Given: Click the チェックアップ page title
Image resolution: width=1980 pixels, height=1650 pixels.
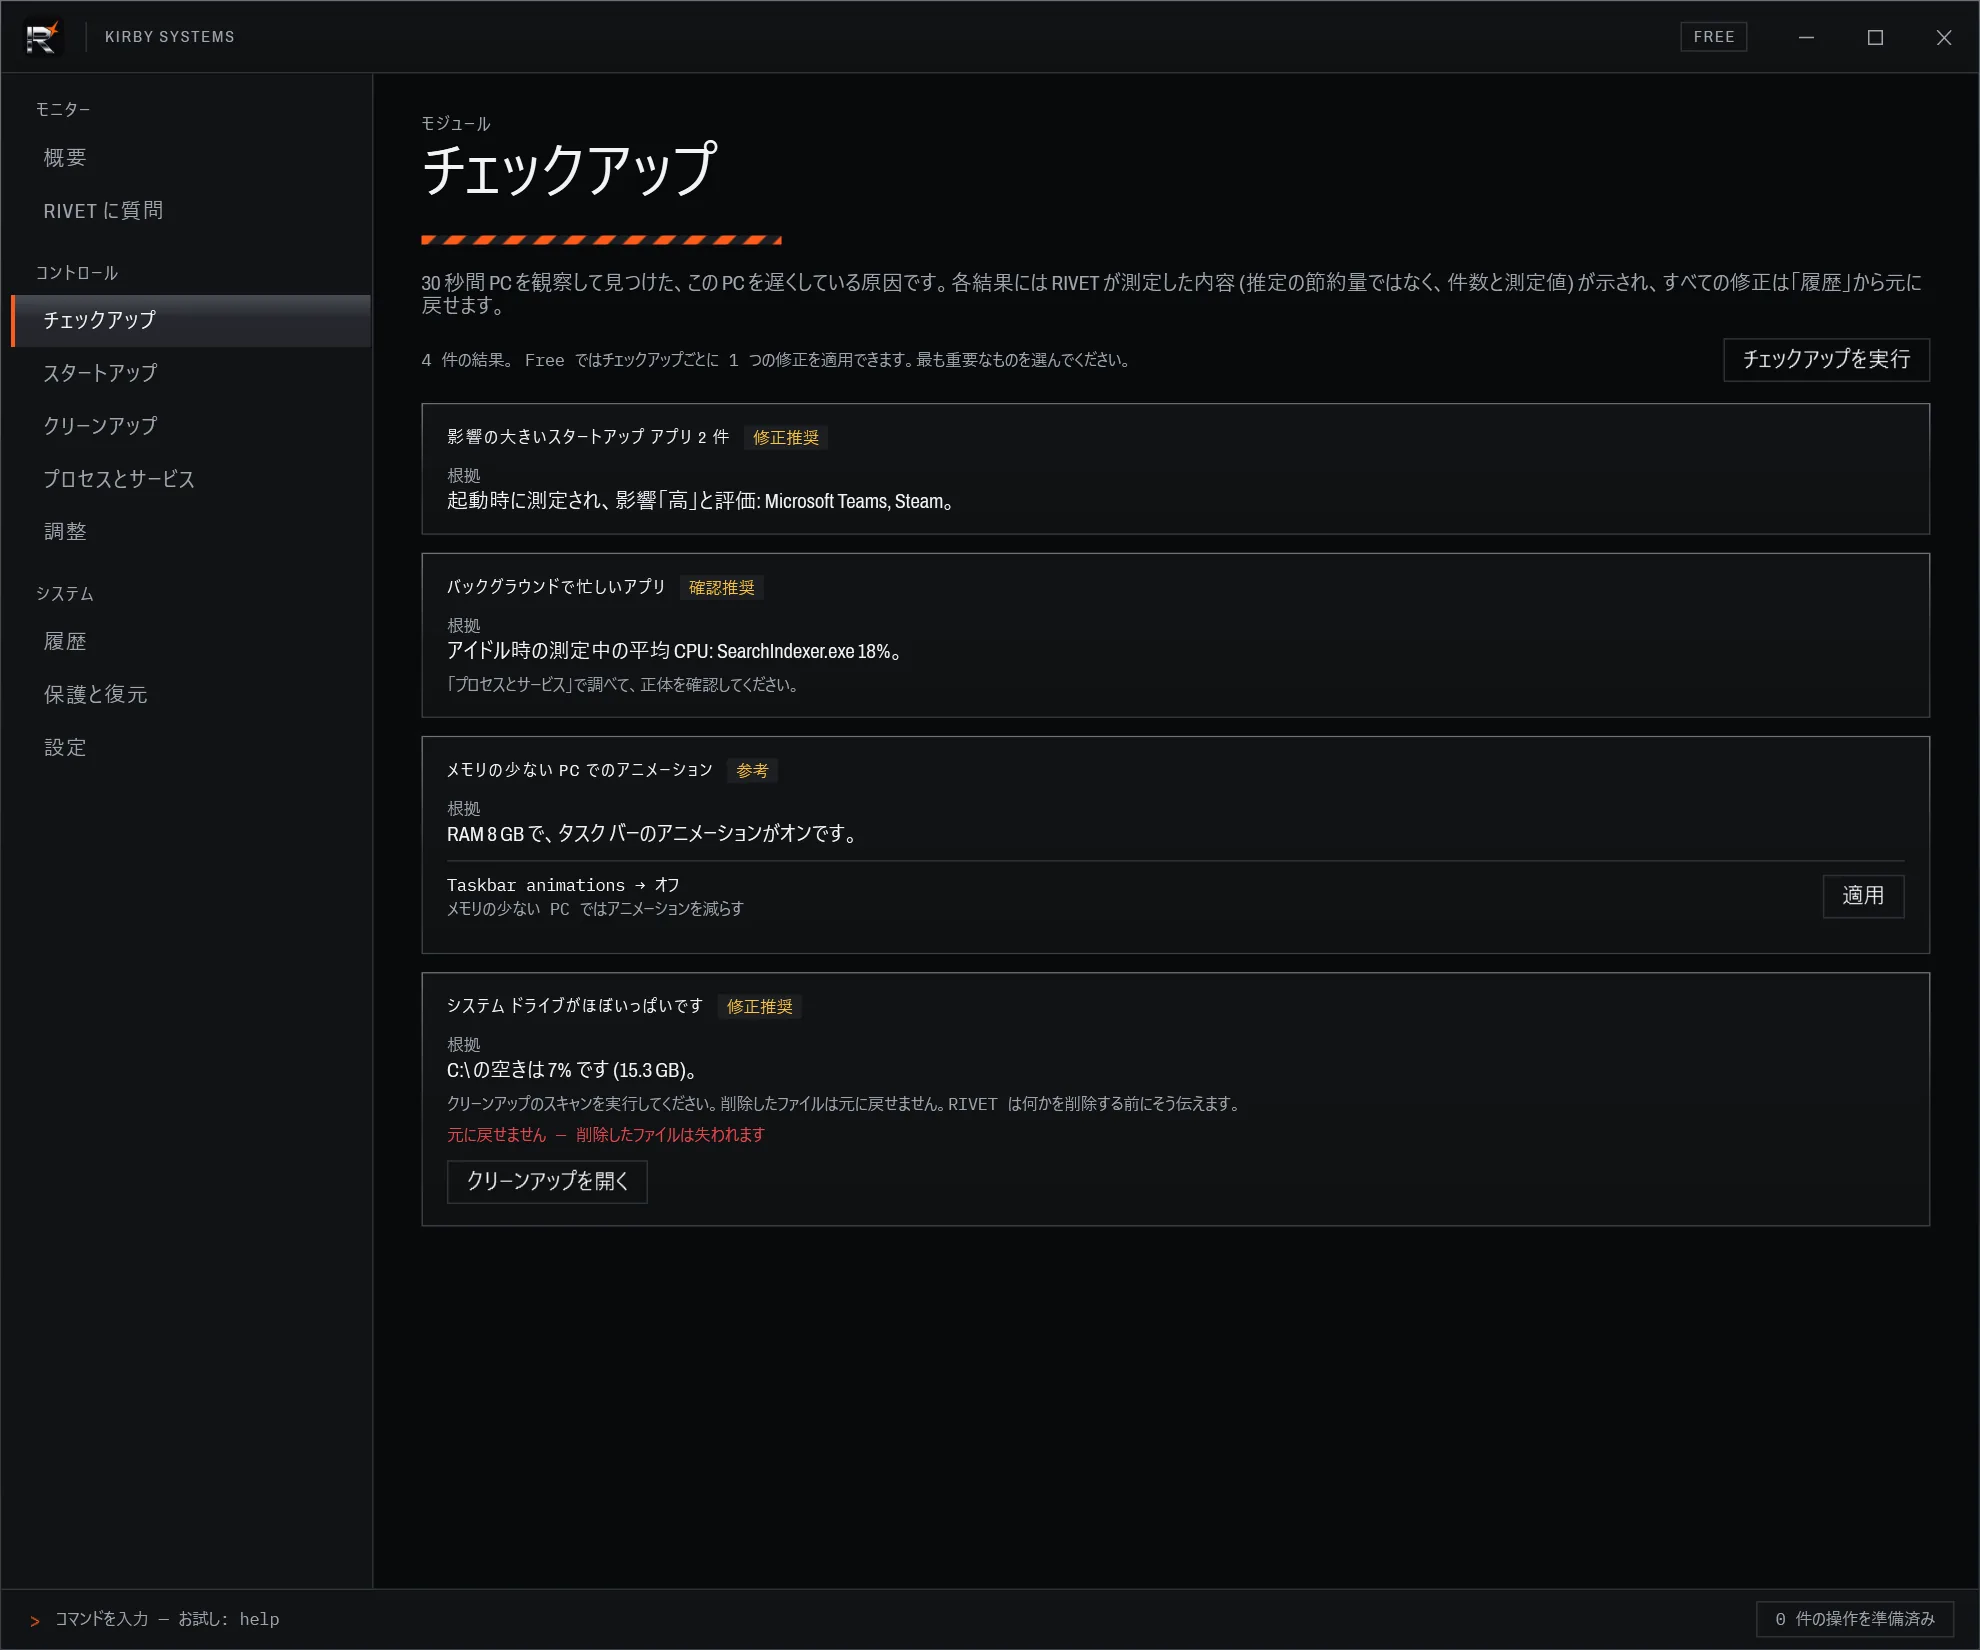Looking at the screenshot, I should (570, 170).
